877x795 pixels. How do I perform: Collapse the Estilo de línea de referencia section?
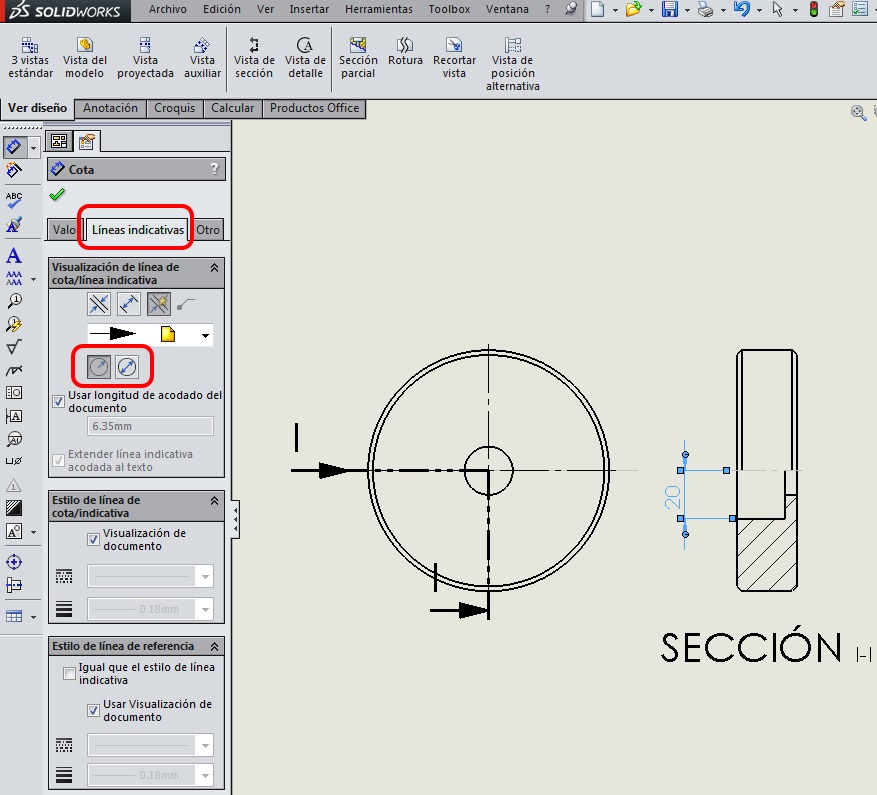click(214, 646)
